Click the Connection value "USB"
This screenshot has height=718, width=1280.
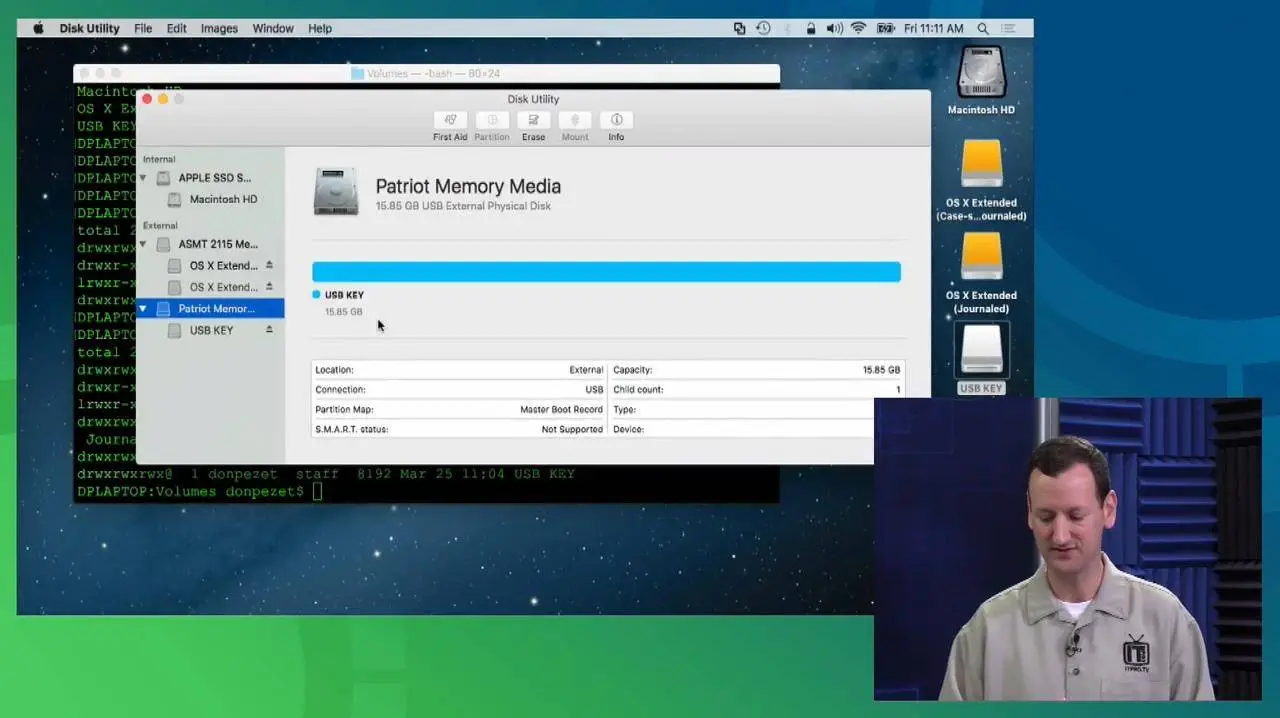(x=594, y=390)
